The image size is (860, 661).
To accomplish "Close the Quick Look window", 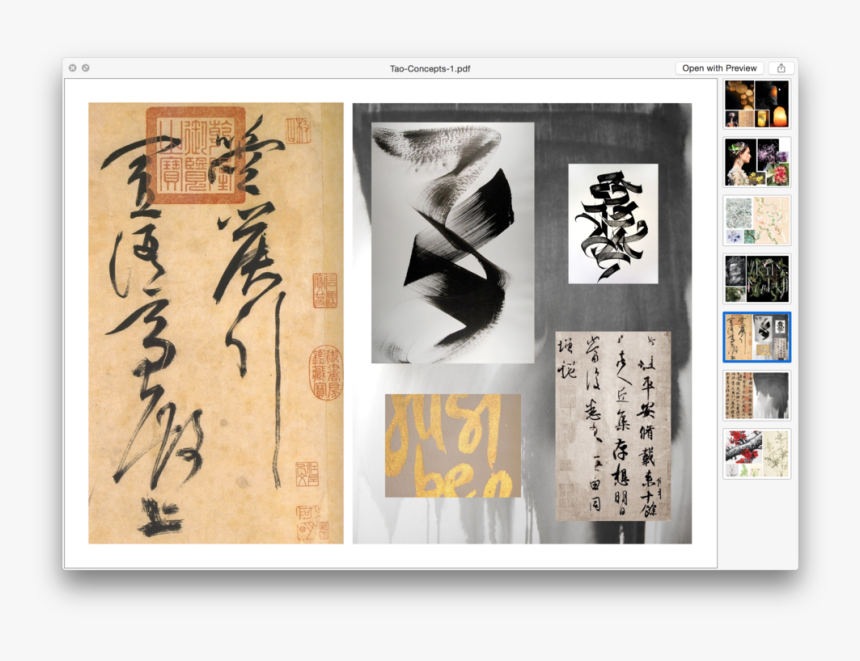I will (72, 68).
